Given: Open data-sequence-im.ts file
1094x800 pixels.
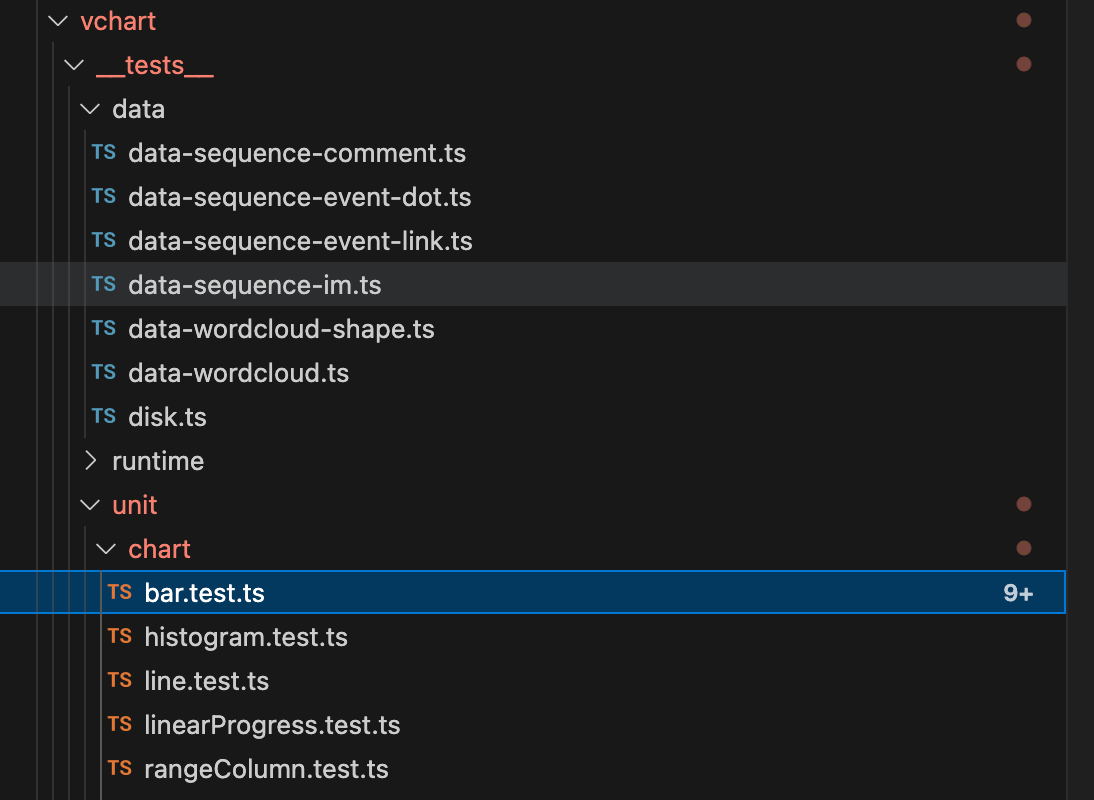Looking at the screenshot, I should [533, 285].
